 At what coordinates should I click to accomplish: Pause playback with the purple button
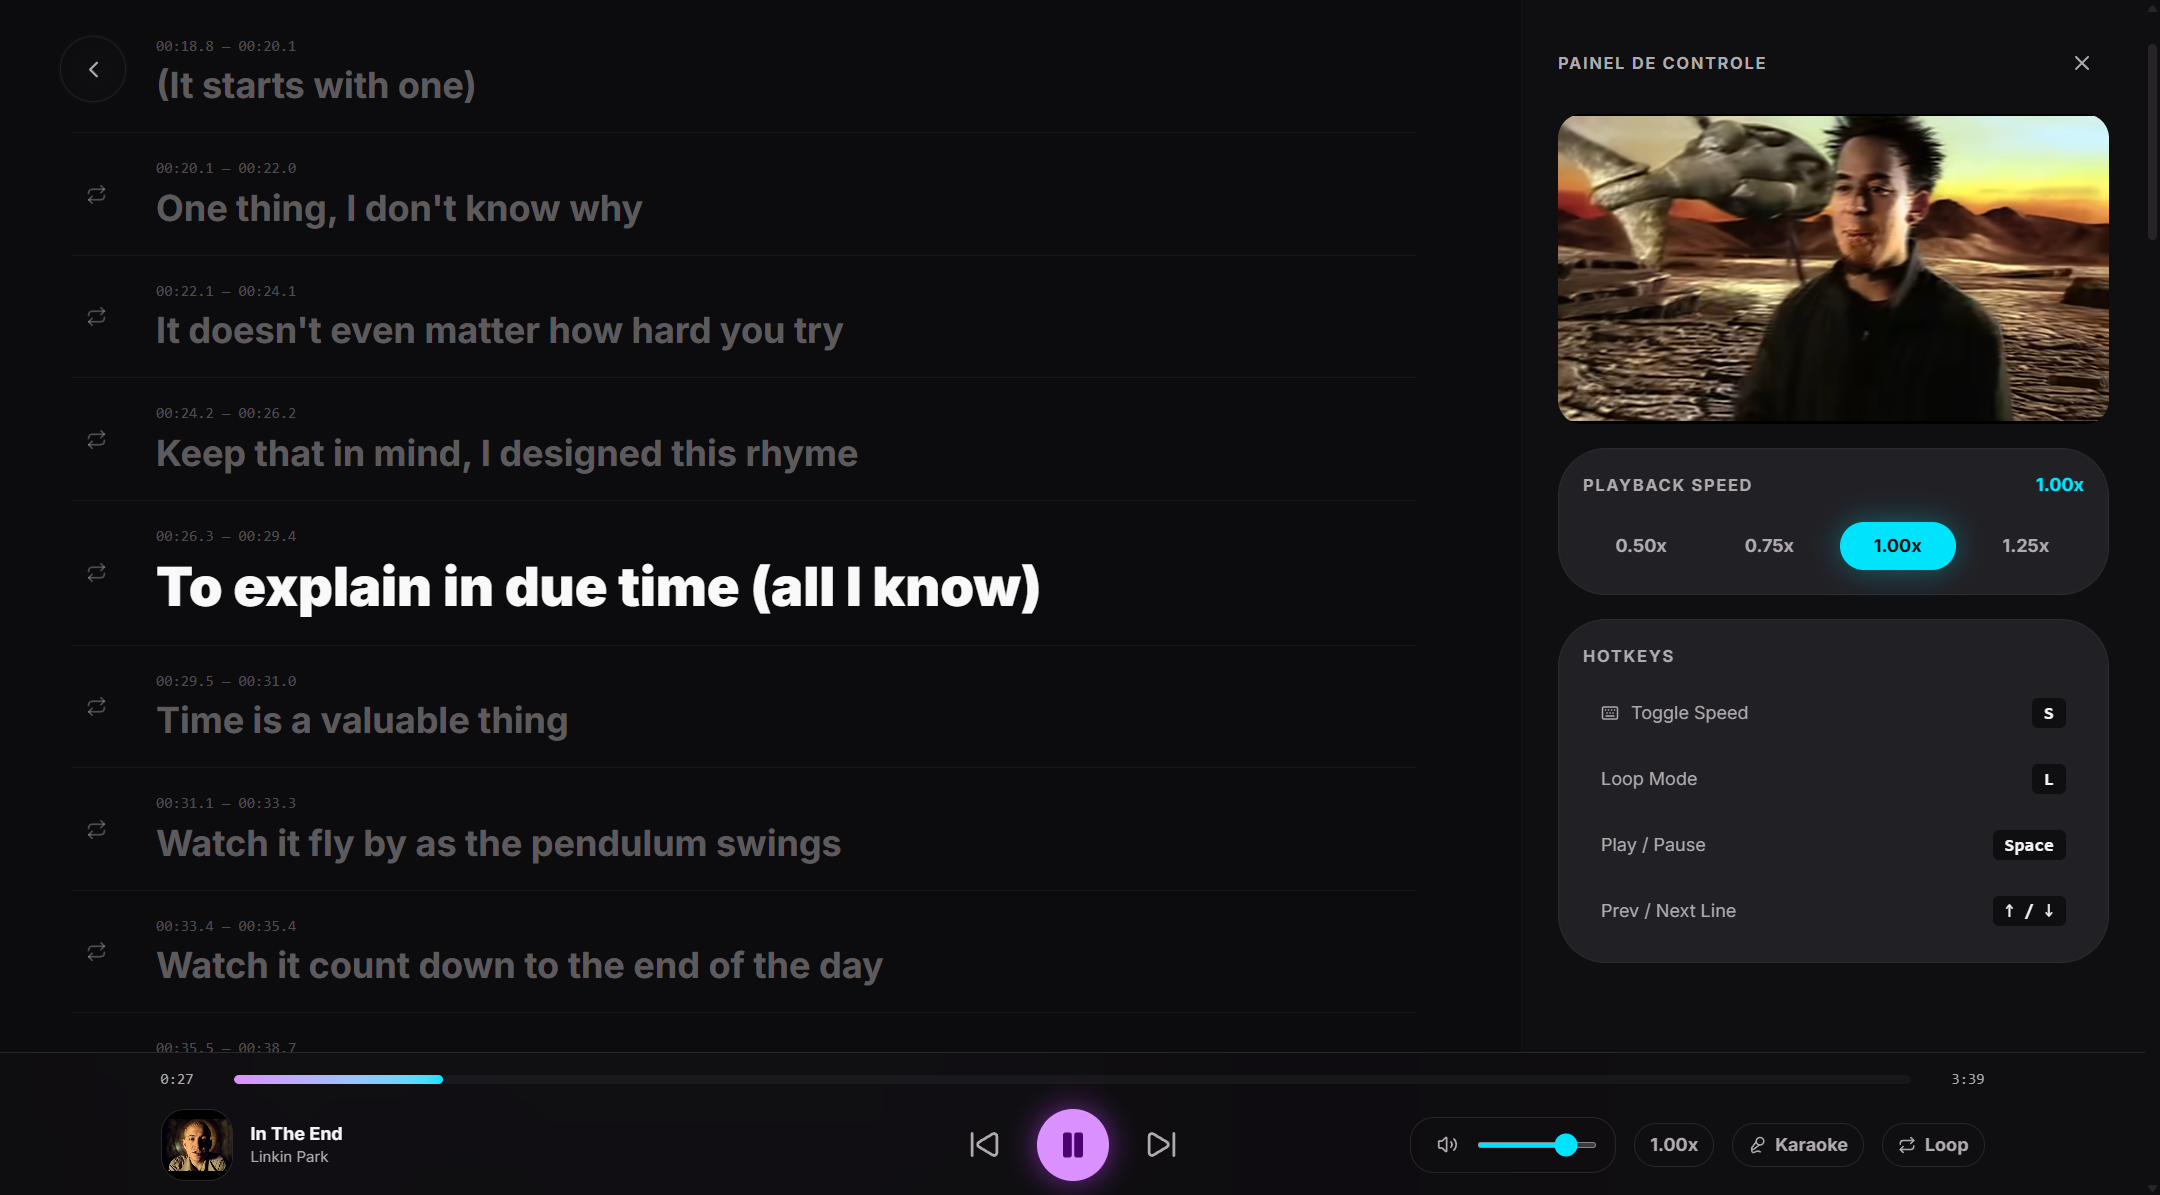coord(1072,1144)
